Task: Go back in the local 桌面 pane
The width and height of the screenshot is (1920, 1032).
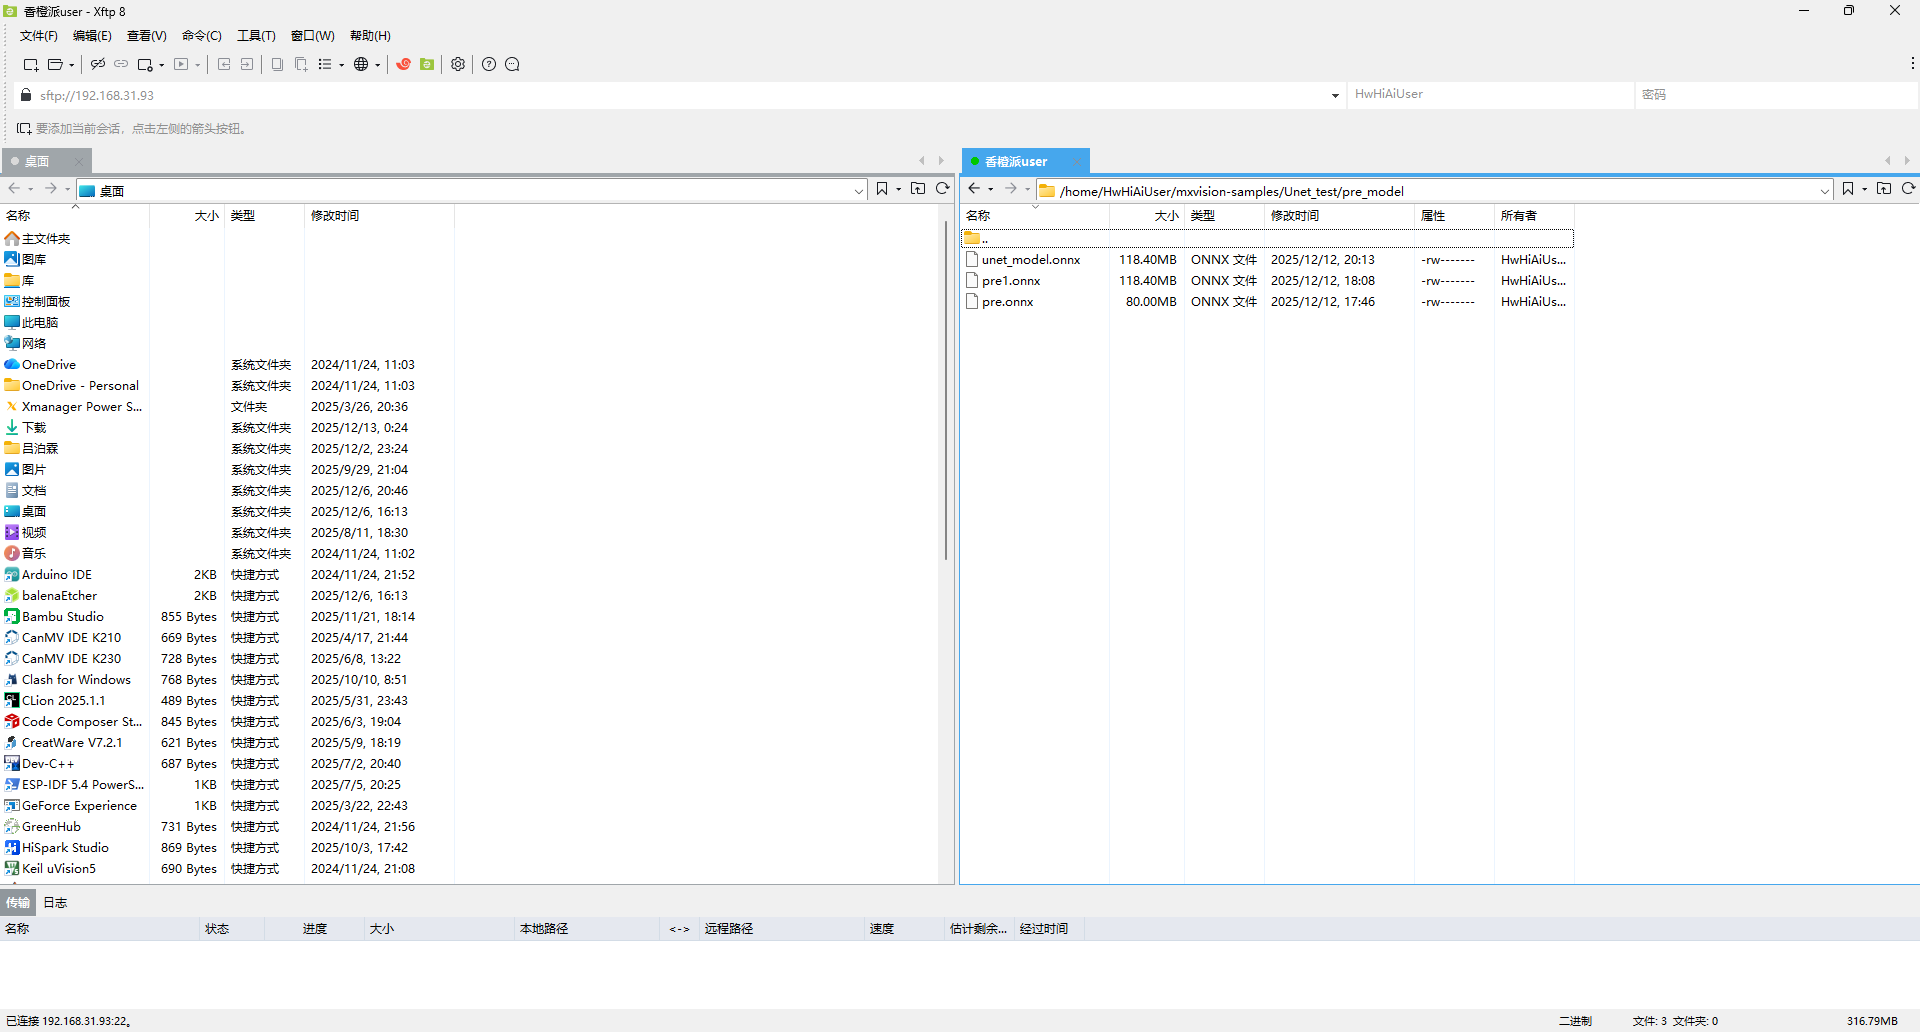Action: [14, 189]
